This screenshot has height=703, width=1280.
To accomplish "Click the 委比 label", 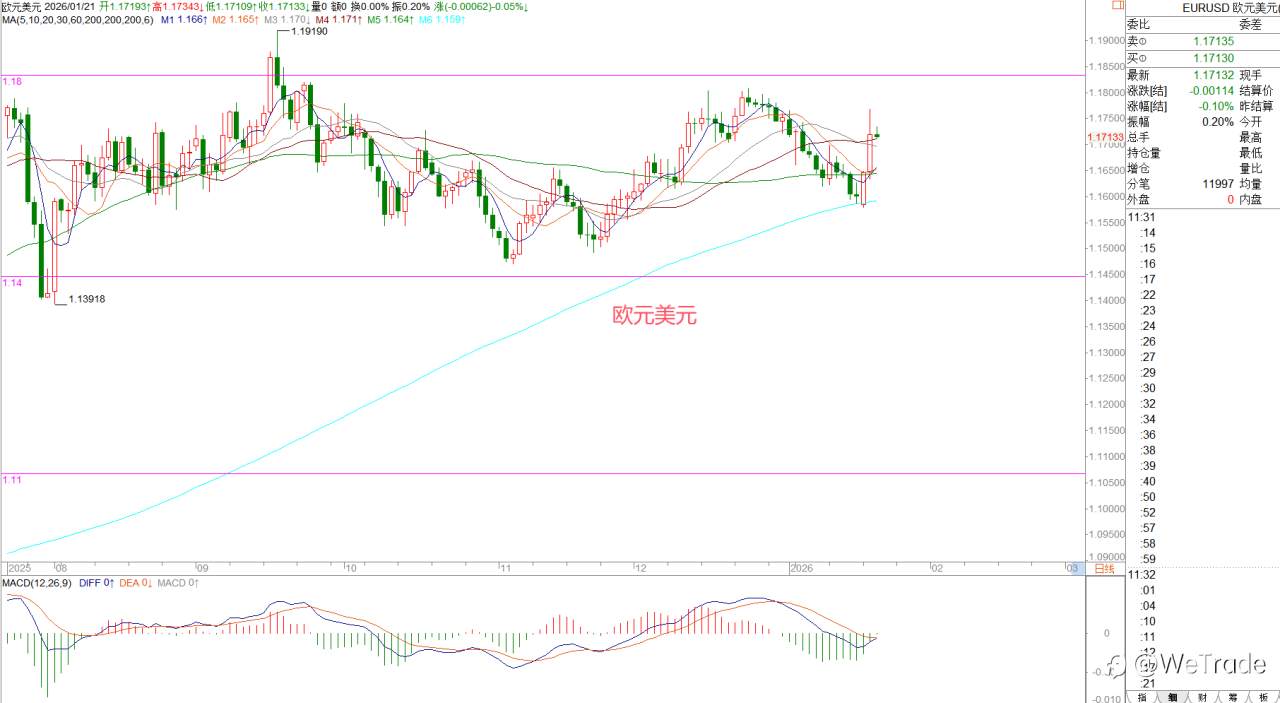I will pos(1139,24).
